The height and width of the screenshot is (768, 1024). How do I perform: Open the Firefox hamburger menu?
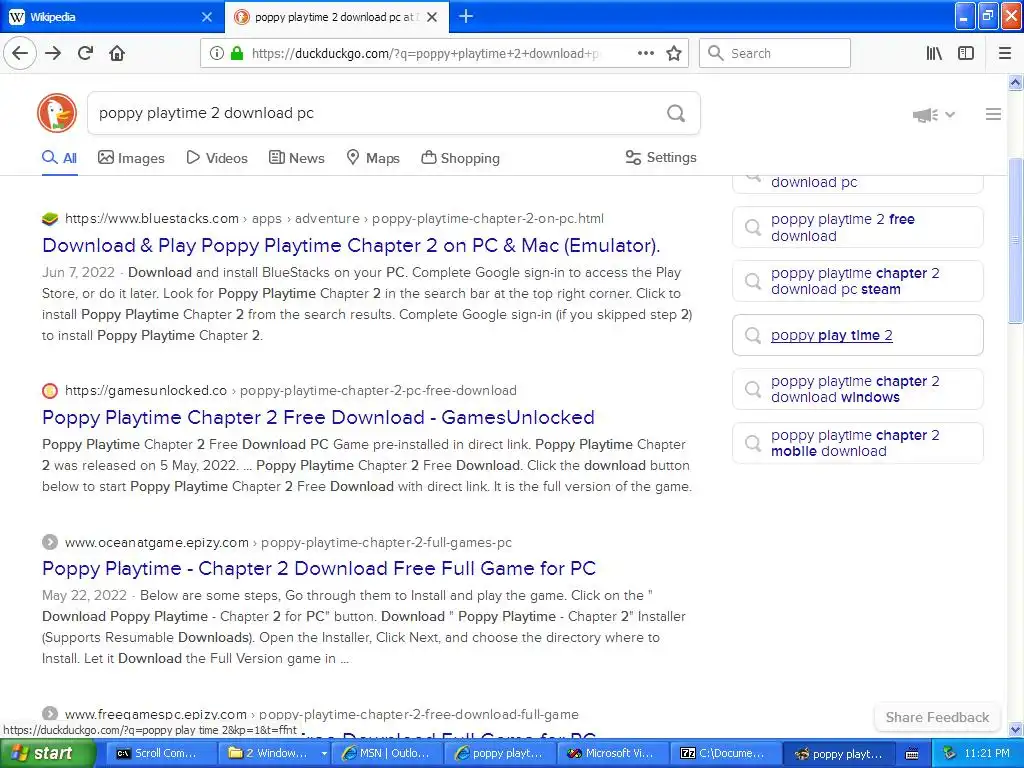1005,54
